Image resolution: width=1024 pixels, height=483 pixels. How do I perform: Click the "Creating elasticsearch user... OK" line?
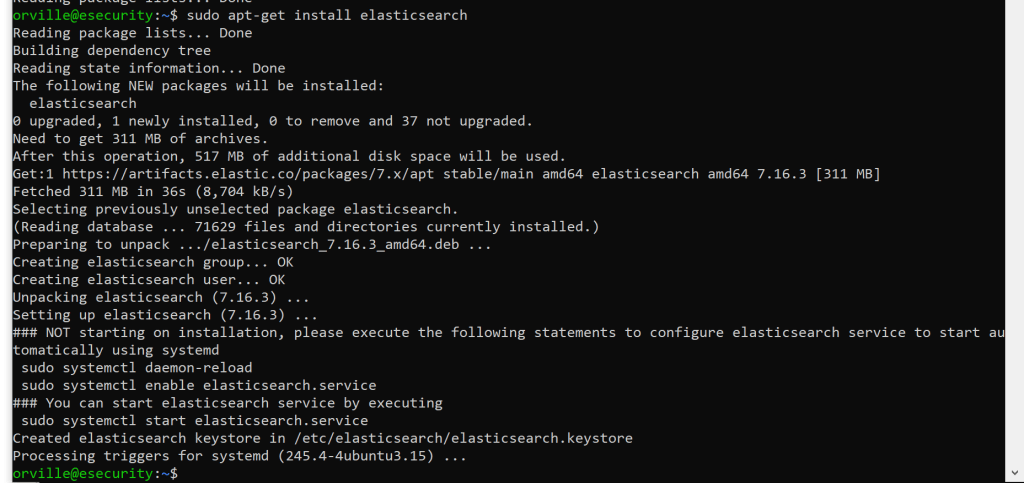coord(148,279)
